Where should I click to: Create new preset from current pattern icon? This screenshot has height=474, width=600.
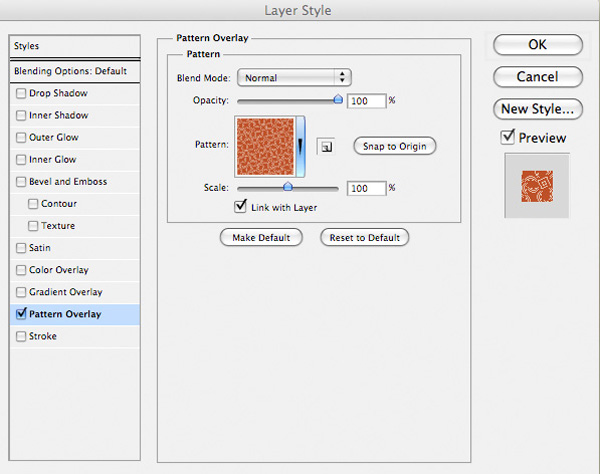coord(326,147)
